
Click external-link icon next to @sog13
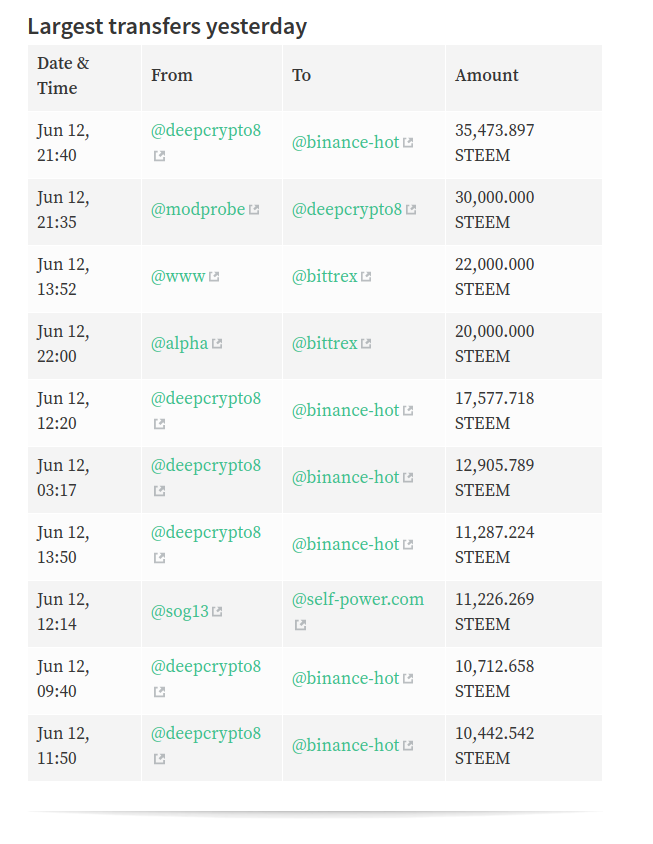(217, 611)
